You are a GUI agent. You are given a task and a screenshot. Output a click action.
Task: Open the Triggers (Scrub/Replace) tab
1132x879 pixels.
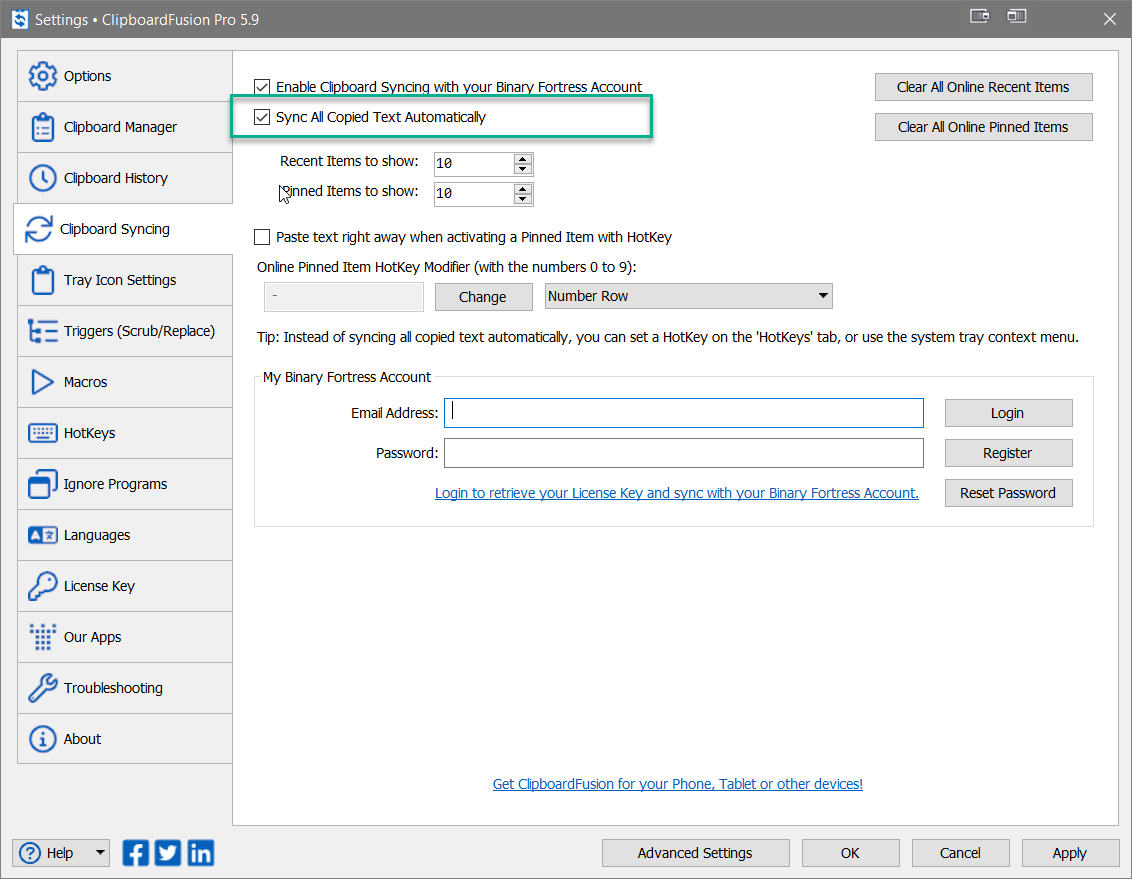tap(125, 331)
